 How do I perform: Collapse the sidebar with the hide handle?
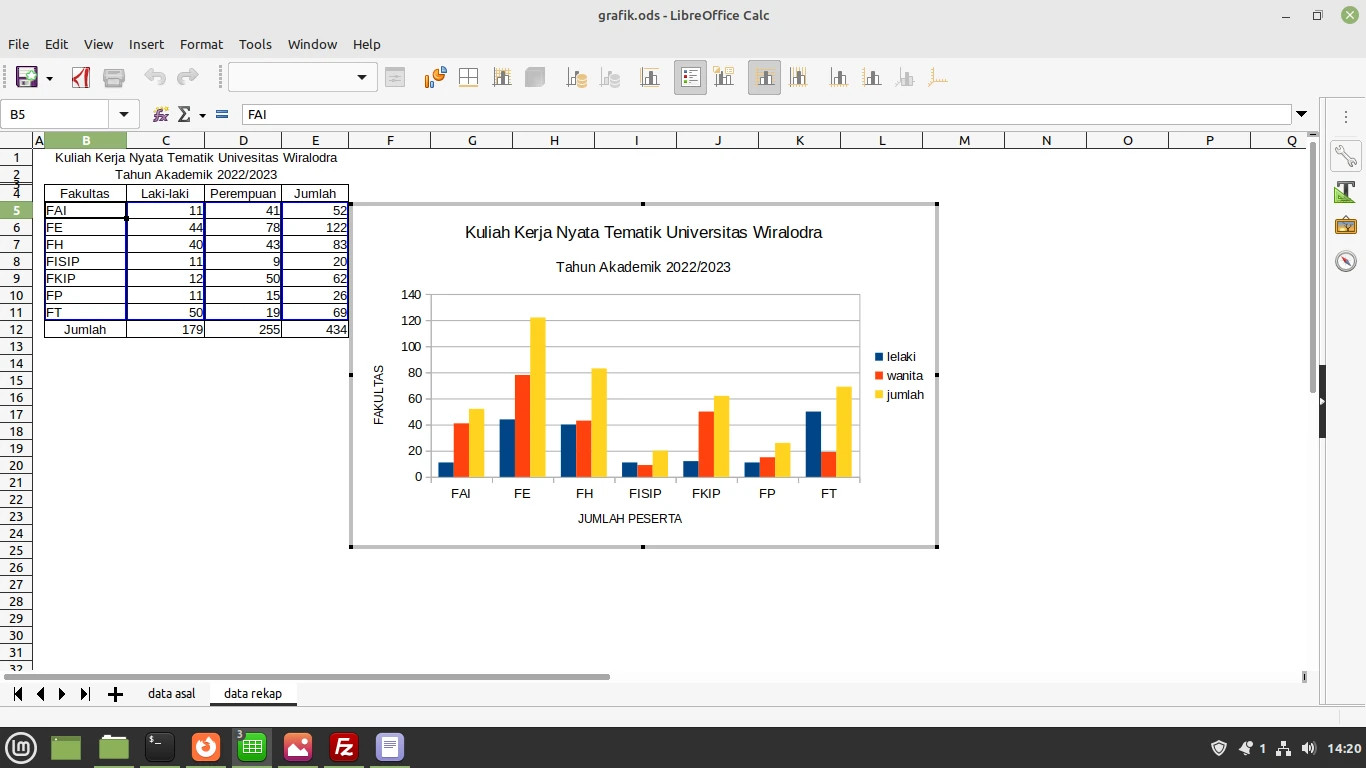click(x=1322, y=401)
